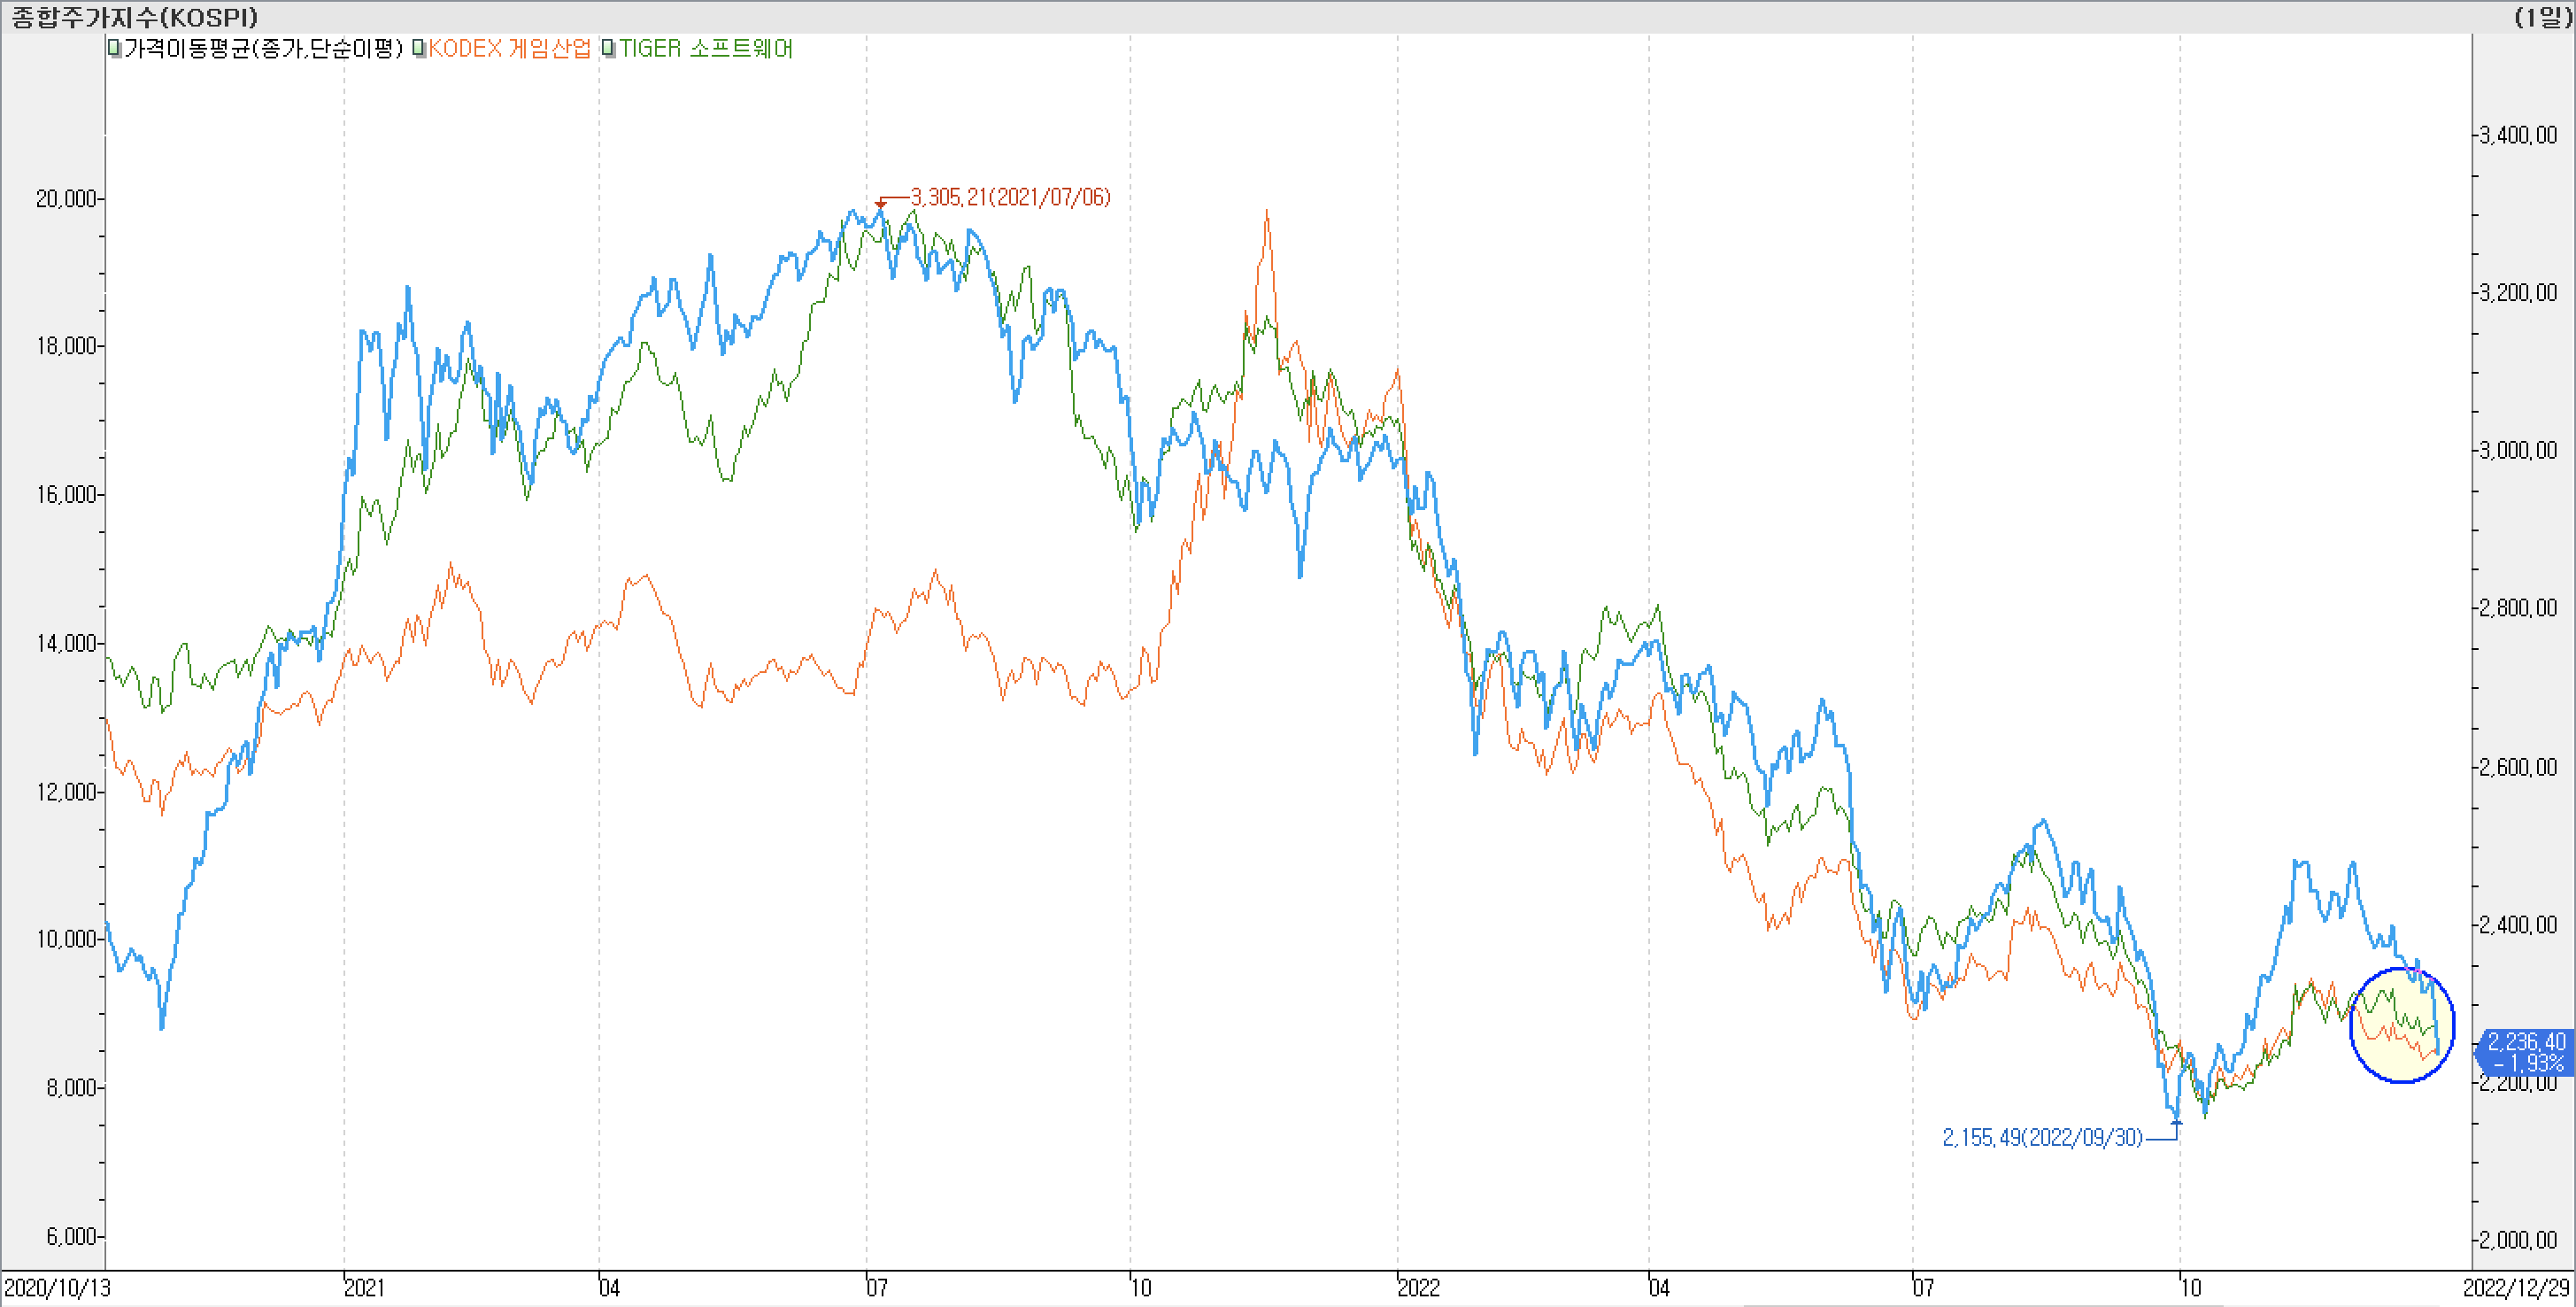Click the 2022/12/29 end date label
This screenshot has height=1307, width=2576.
(2516, 1287)
